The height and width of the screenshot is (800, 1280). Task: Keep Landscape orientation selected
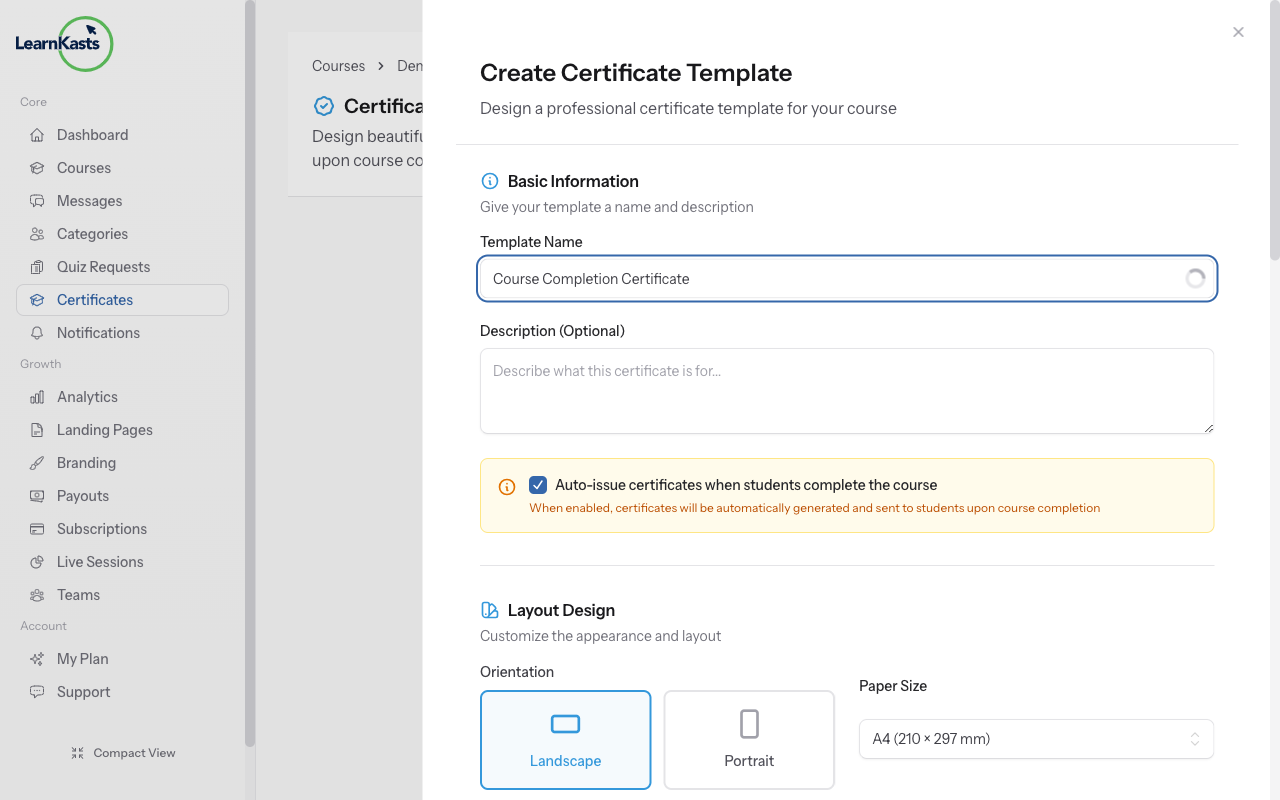point(565,740)
